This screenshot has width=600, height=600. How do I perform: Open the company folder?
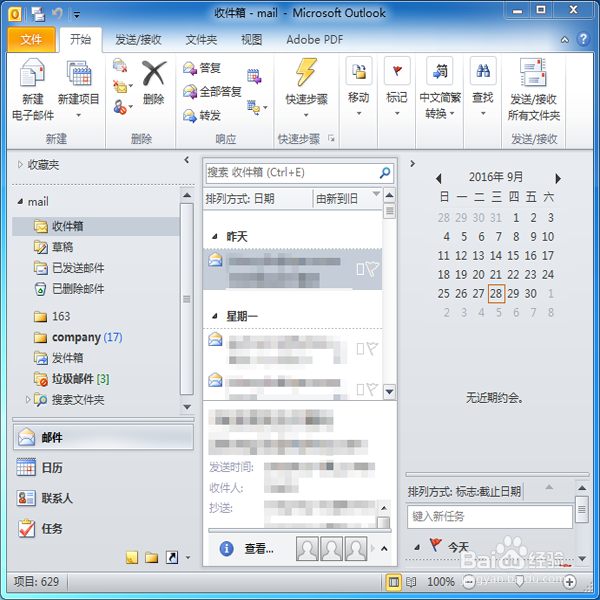pyautogui.click(x=78, y=337)
